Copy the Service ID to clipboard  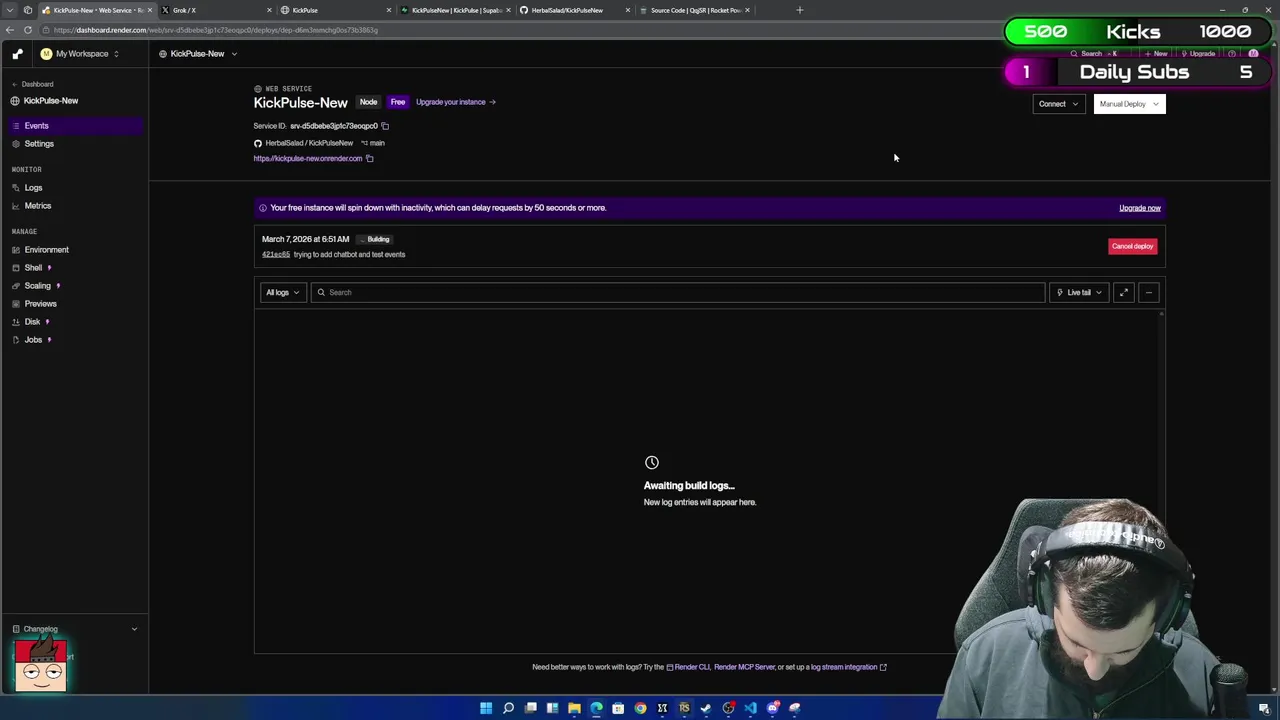pos(385,126)
